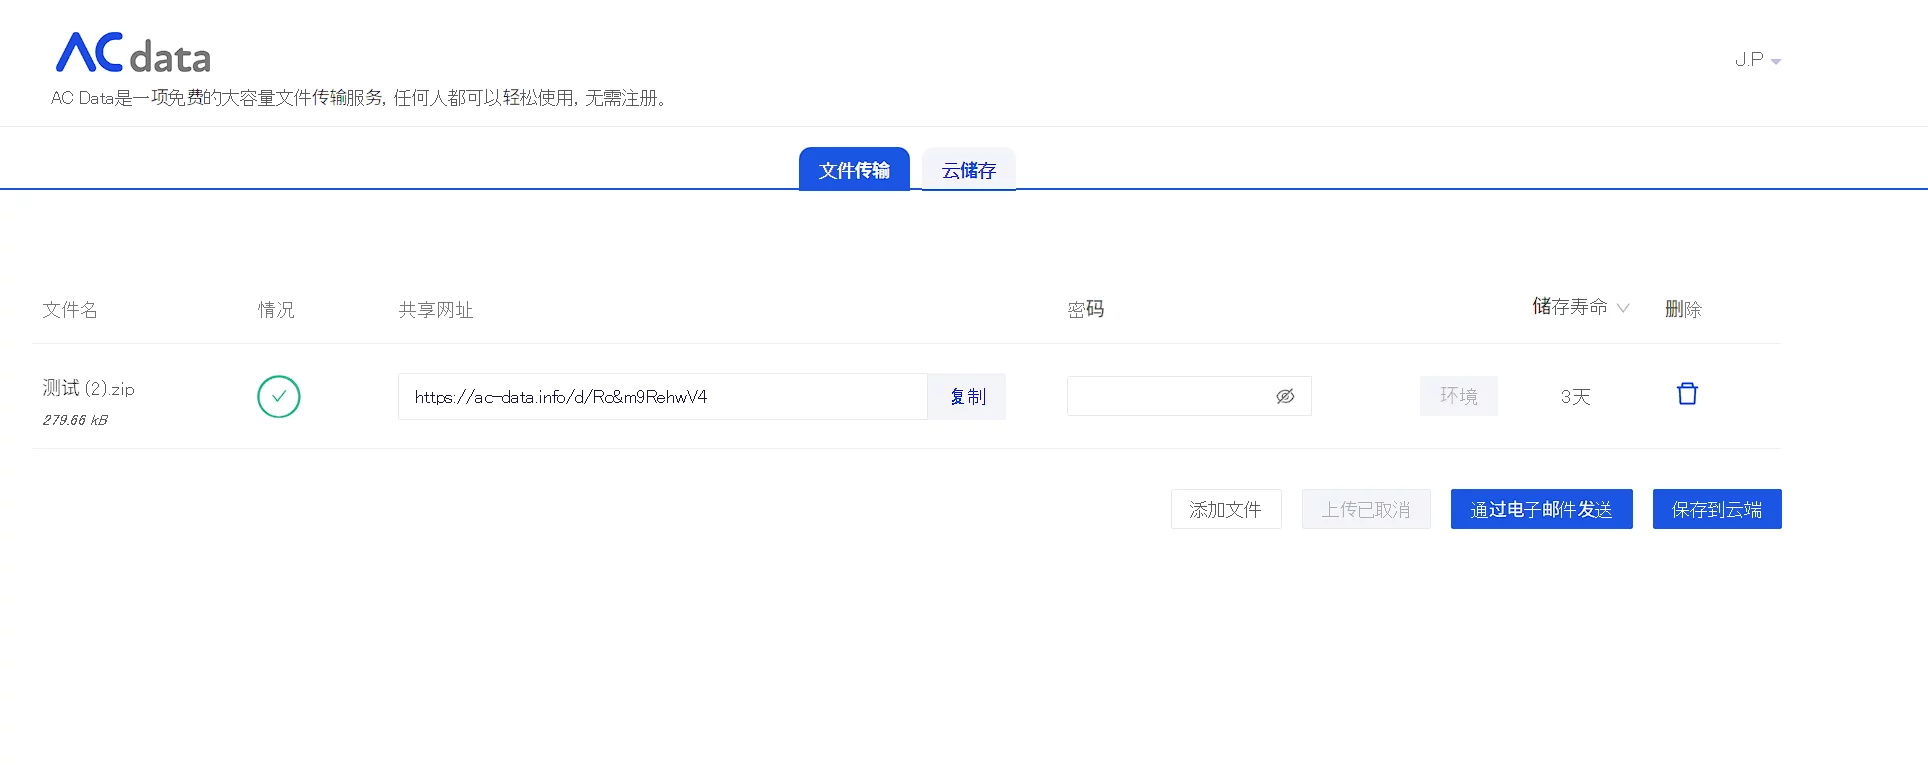The image size is (1928, 784).
Task: Switch to the 云储存 tab
Action: point(968,170)
